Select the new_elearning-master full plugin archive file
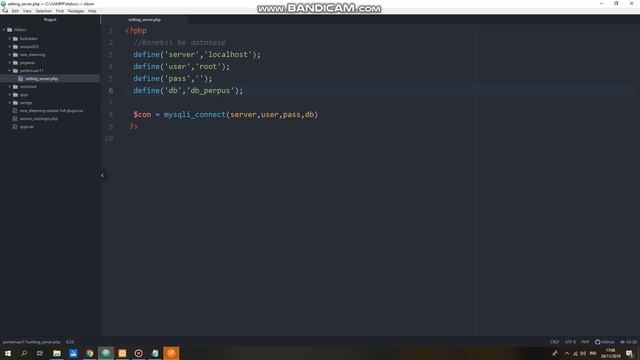The image size is (640, 360). pos(50,111)
